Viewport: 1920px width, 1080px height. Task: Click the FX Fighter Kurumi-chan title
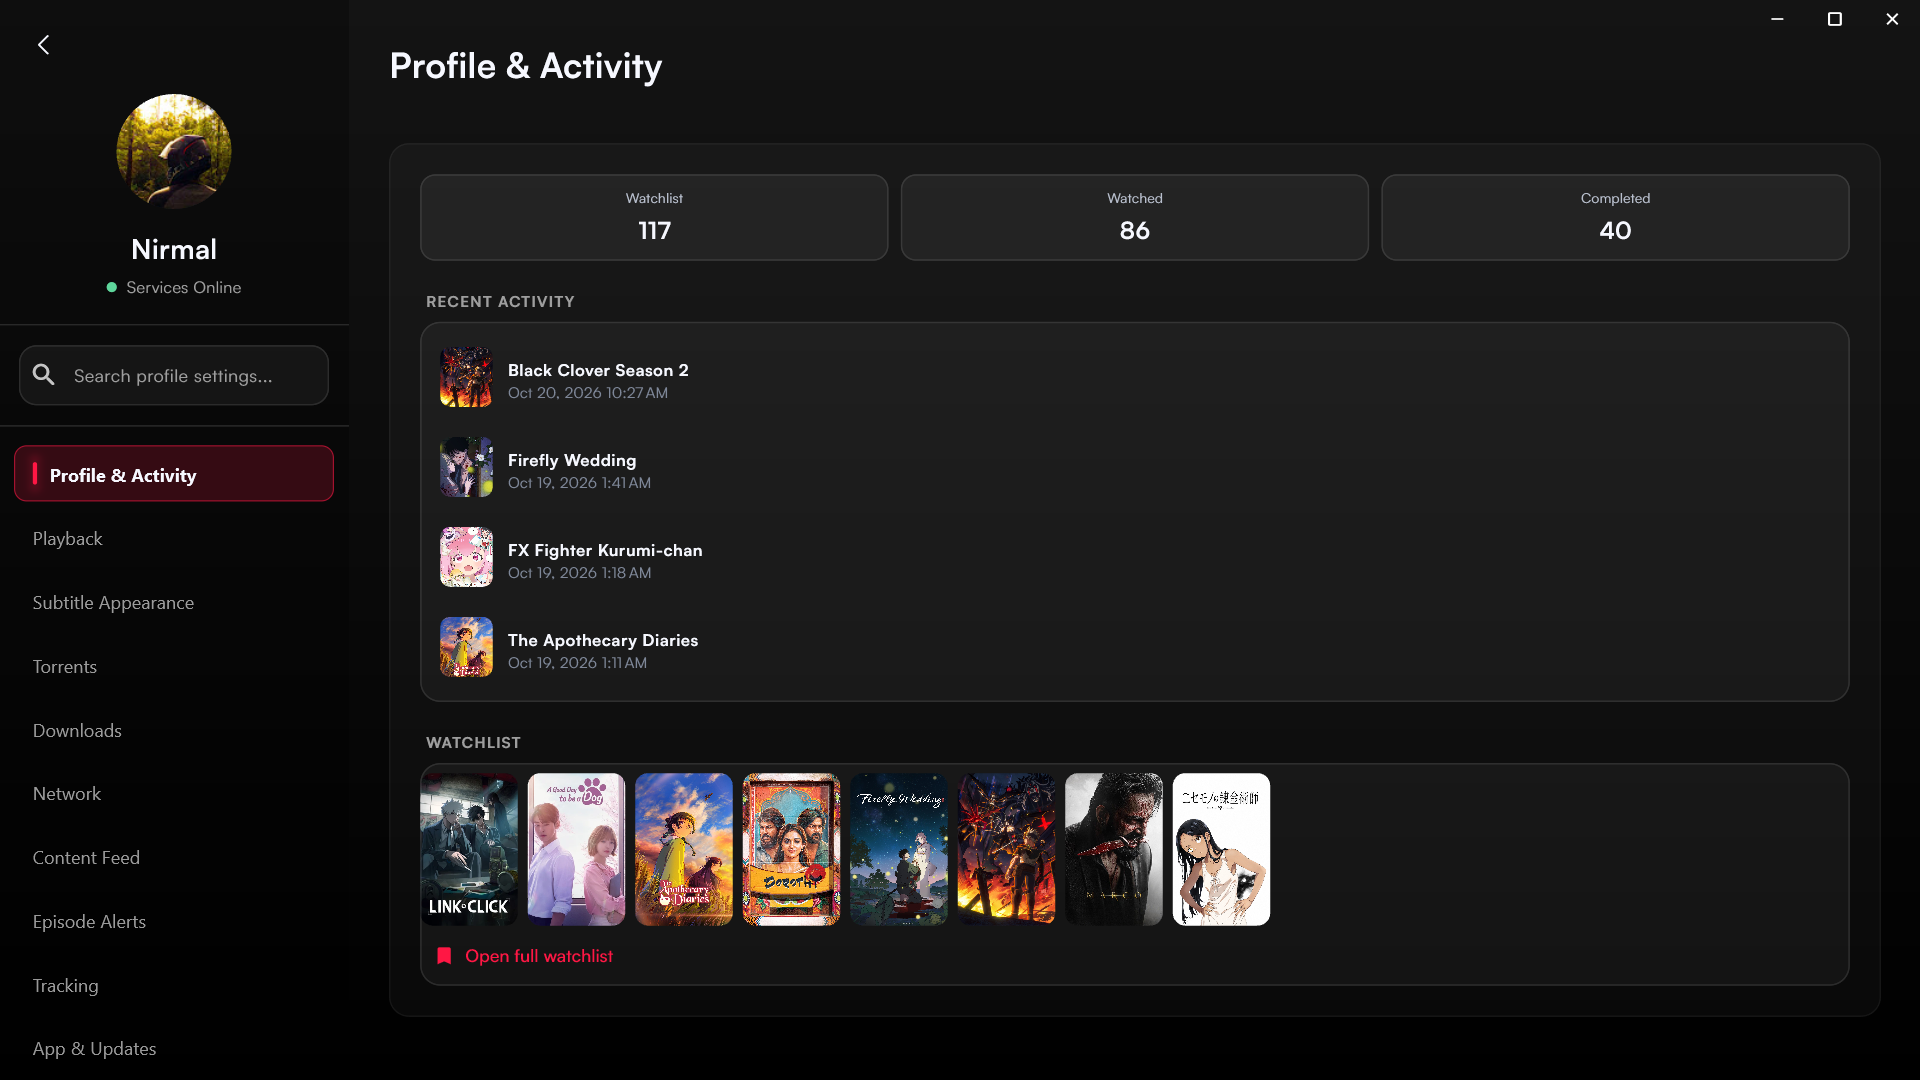point(605,550)
